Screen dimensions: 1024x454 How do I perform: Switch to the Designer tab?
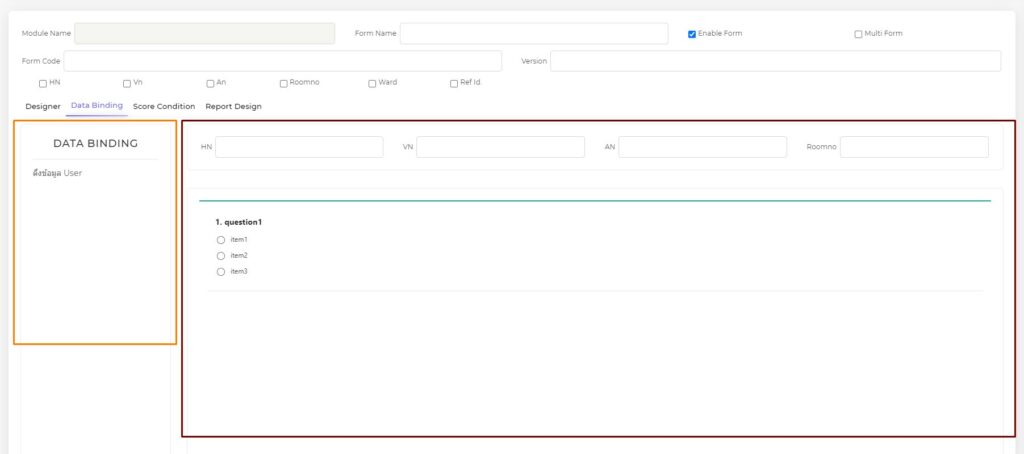point(43,106)
